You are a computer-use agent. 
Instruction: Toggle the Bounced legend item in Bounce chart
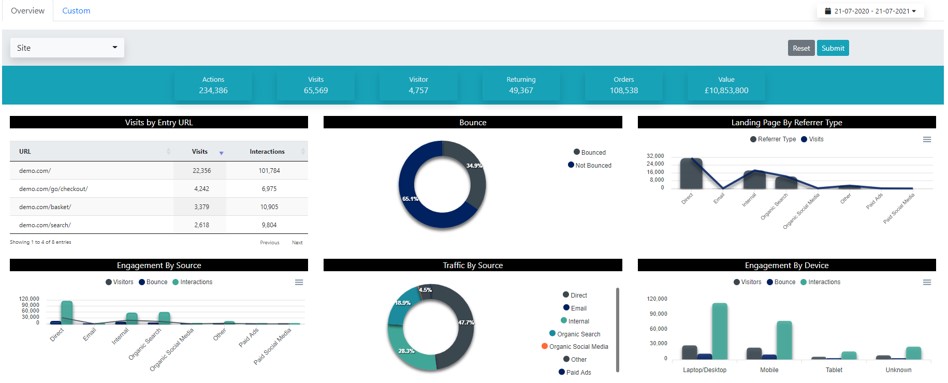pyautogui.click(x=589, y=152)
